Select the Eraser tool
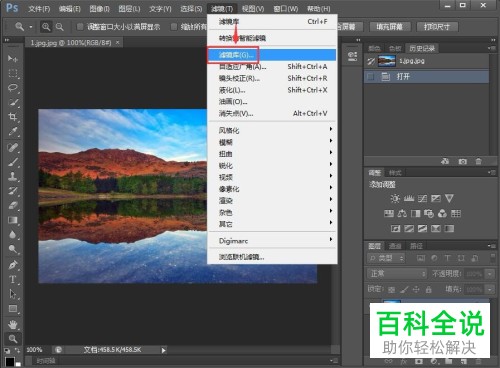The height and width of the screenshot is (368, 500). tap(13, 205)
